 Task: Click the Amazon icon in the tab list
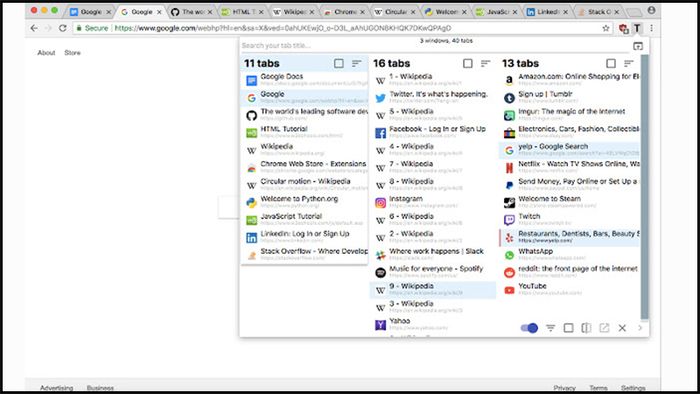point(509,80)
